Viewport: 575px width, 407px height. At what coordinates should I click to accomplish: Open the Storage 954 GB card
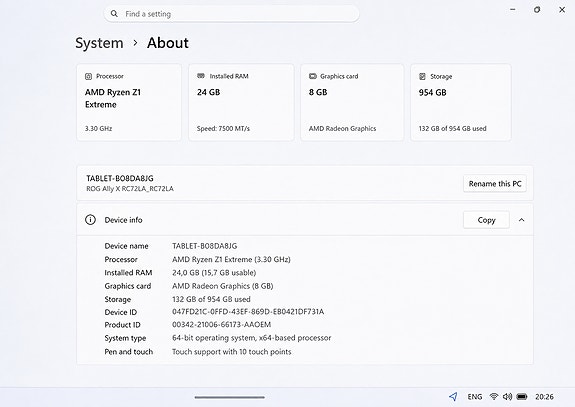[461, 102]
